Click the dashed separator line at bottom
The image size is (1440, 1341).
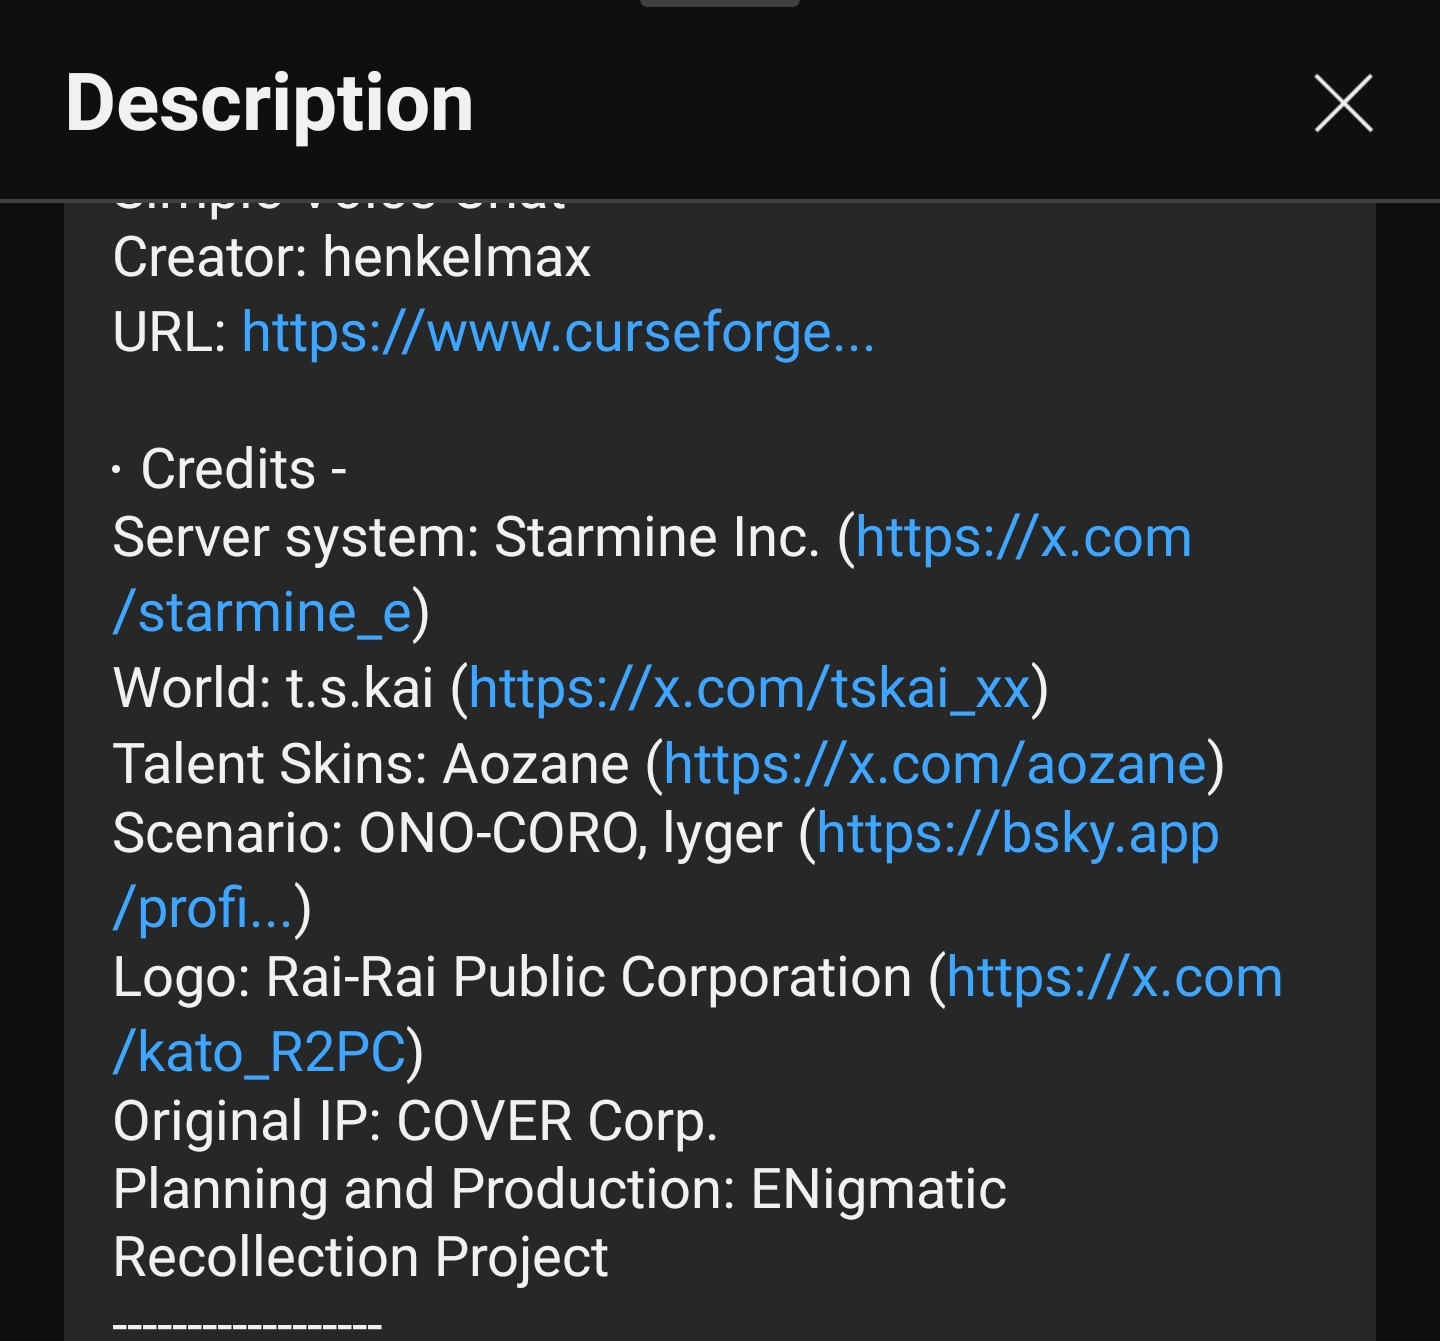coord(247,1326)
